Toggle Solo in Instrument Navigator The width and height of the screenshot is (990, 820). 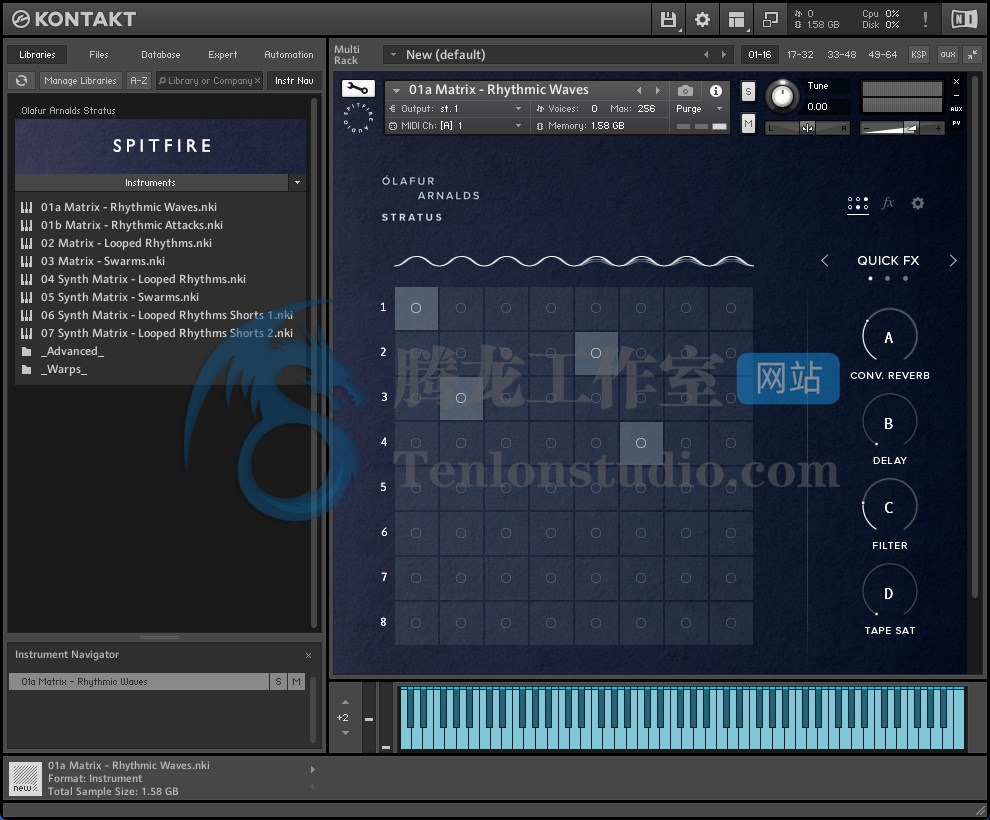[278, 682]
